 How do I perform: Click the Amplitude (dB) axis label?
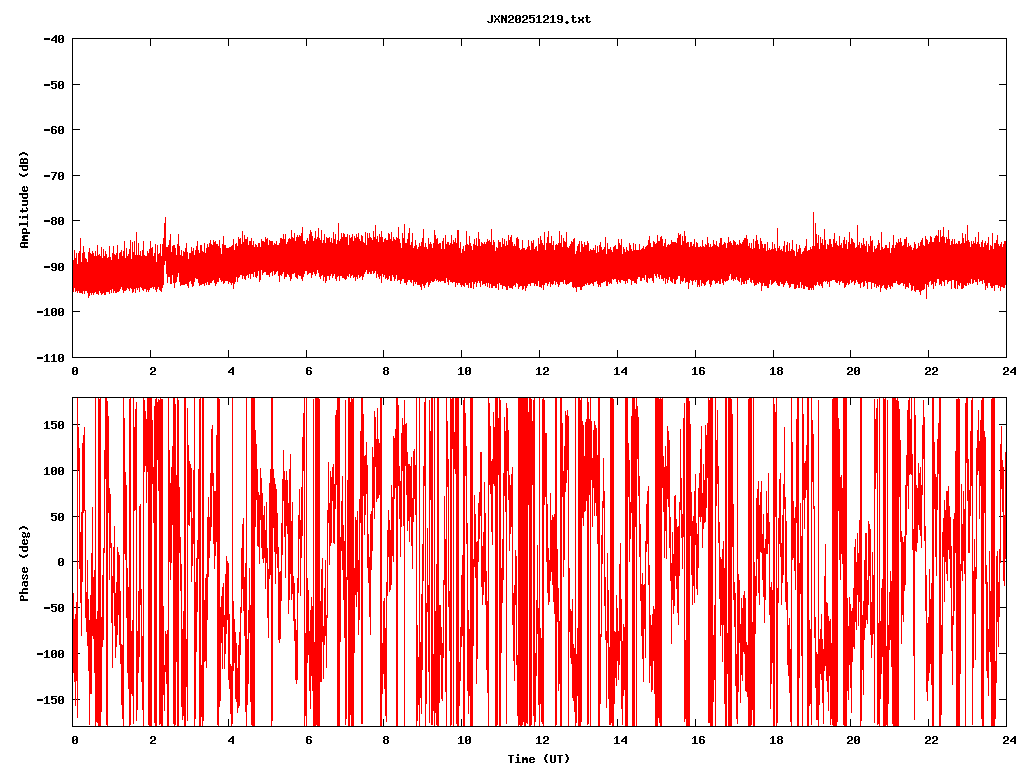[24, 200]
